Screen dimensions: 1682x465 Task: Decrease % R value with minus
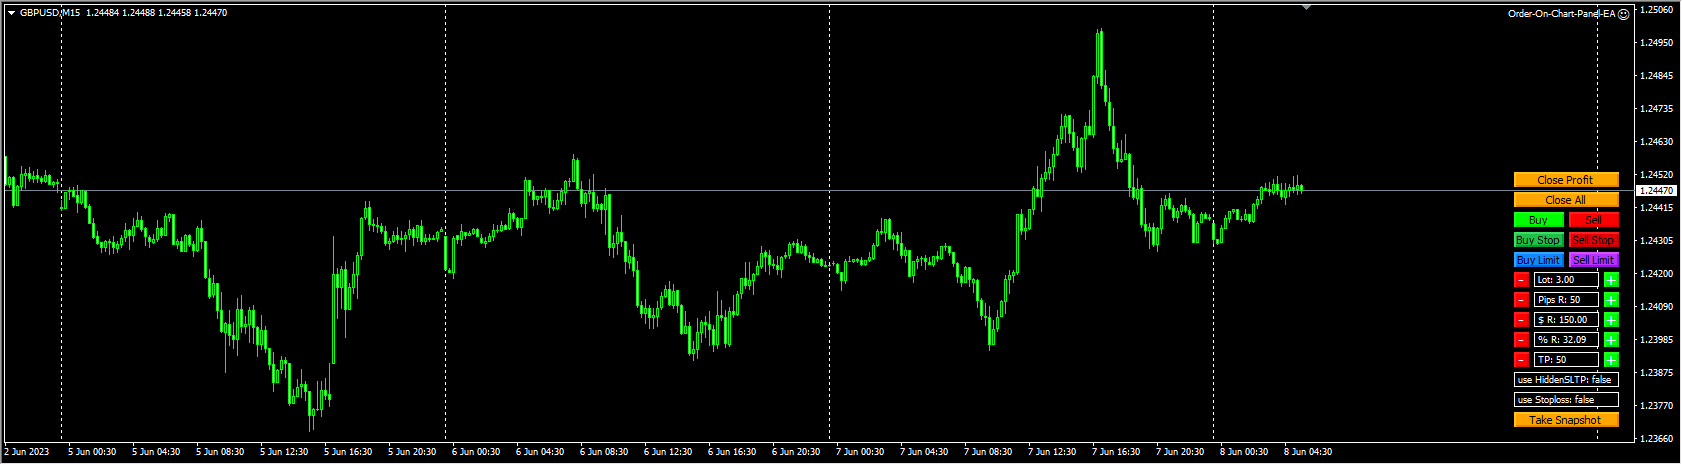click(1521, 340)
